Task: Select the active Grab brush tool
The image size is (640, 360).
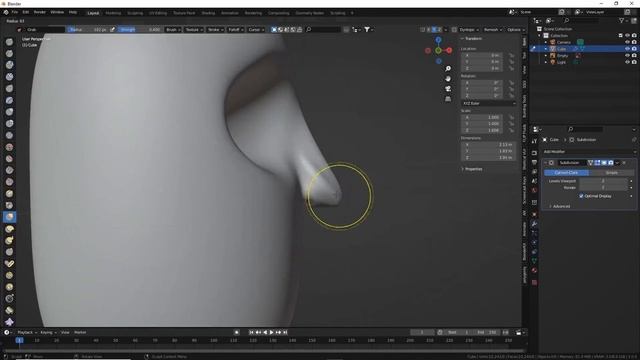Action: tap(9, 217)
